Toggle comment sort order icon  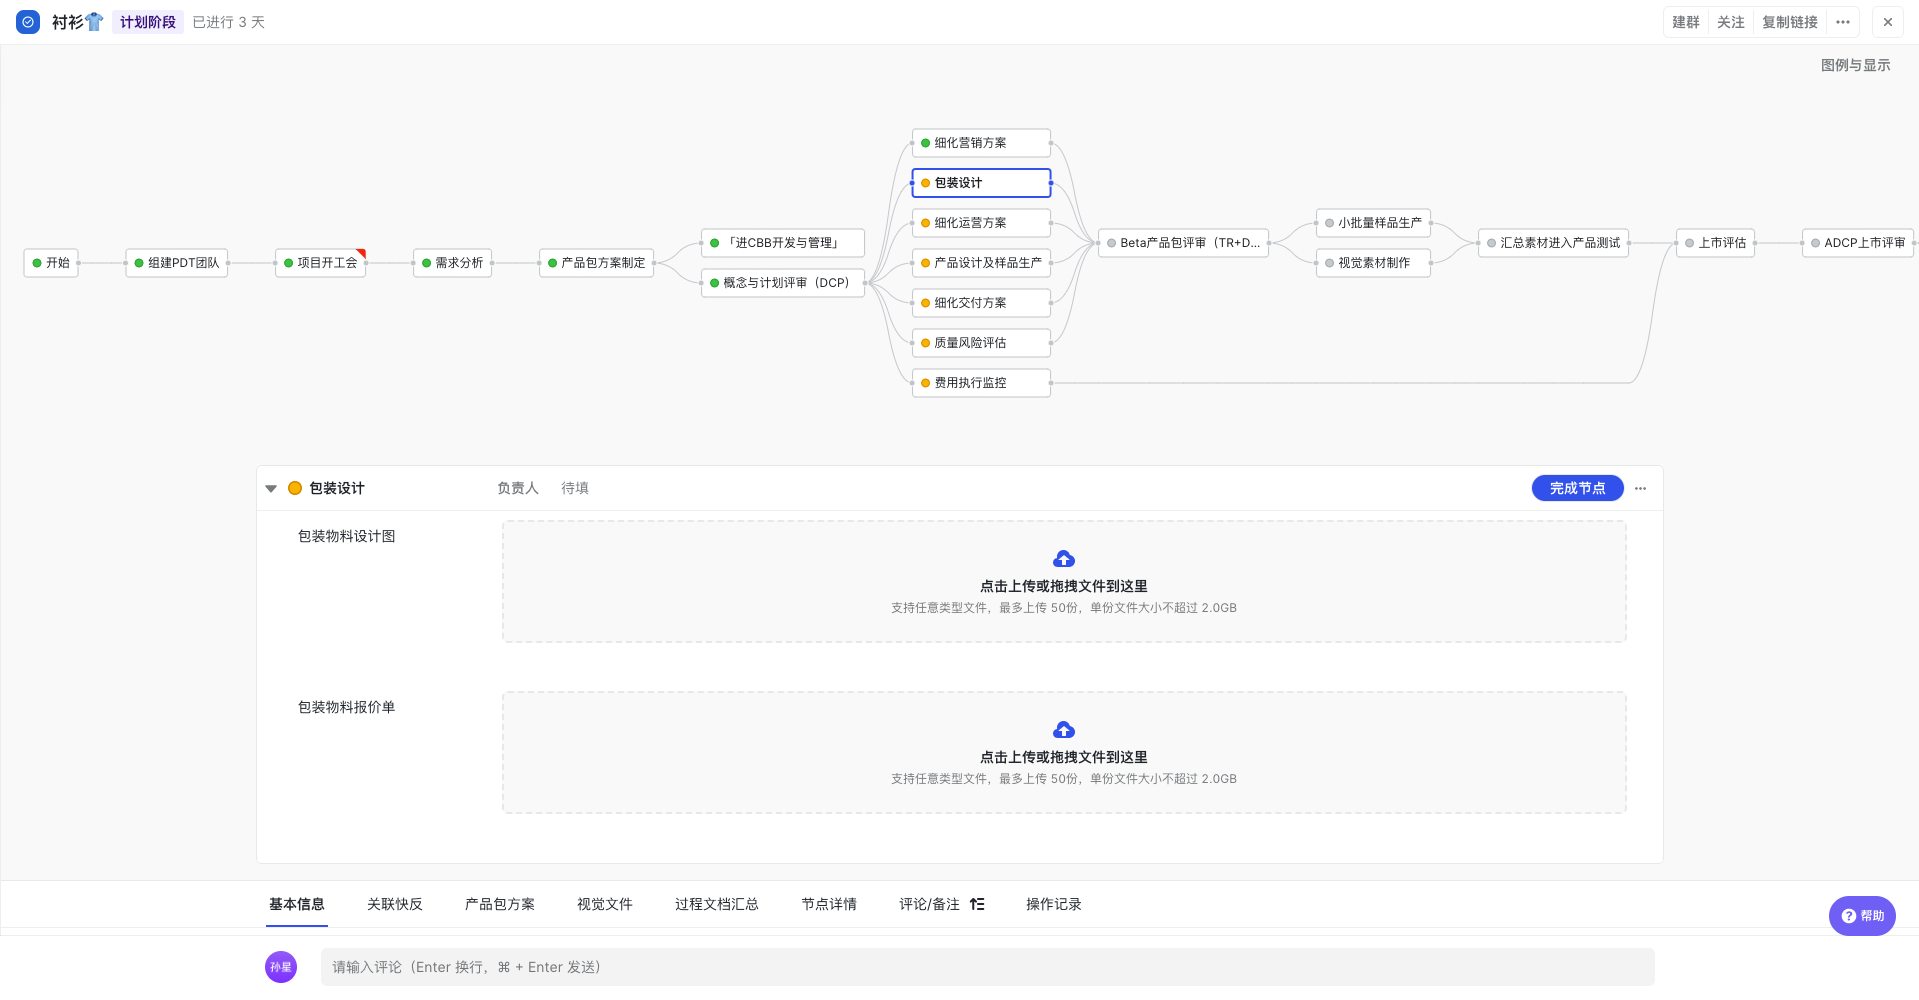[977, 904]
